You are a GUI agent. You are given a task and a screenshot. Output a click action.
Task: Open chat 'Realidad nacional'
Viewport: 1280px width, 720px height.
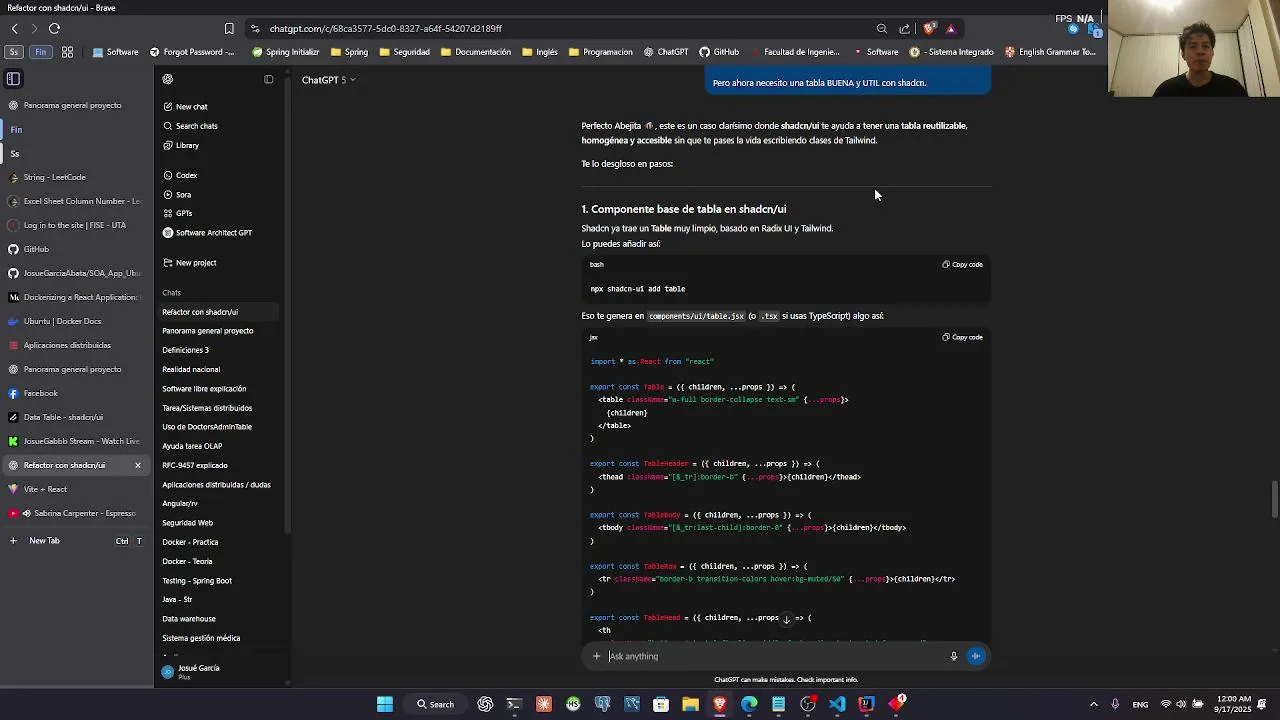click(191, 369)
